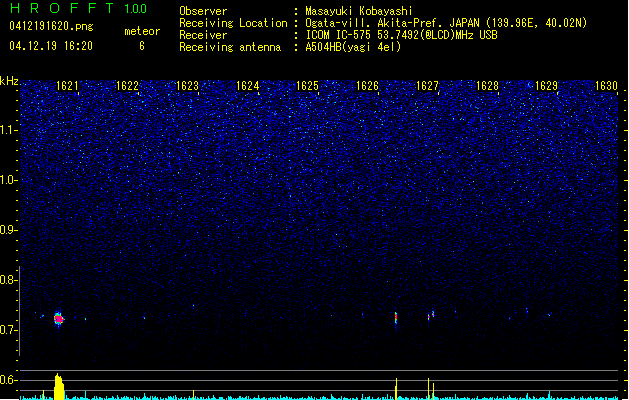629x400 pixels.
Task: Click the 0.7 kHz frequency label
Action: (x=8, y=330)
